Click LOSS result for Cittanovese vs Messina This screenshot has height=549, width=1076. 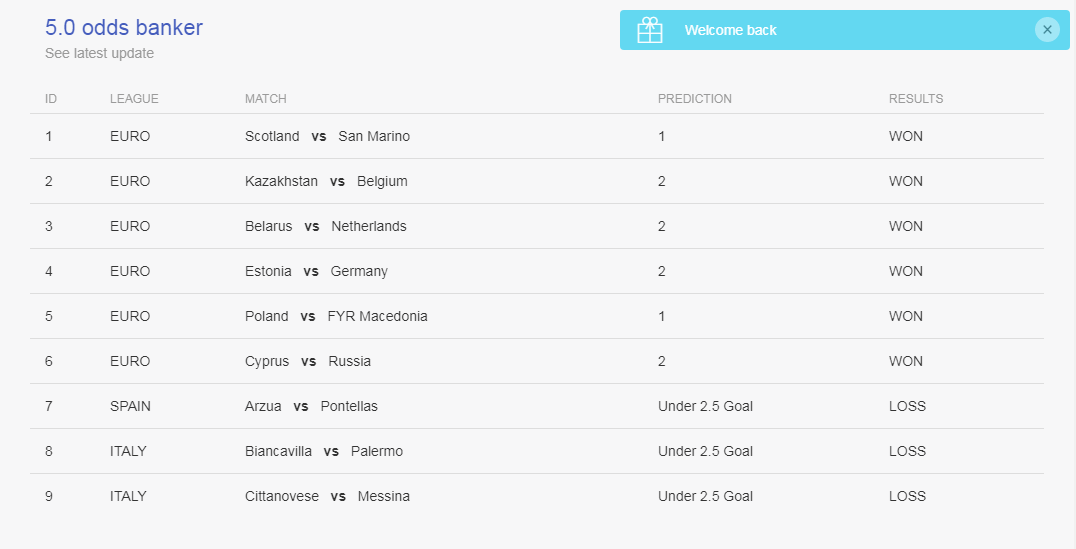[907, 496]
